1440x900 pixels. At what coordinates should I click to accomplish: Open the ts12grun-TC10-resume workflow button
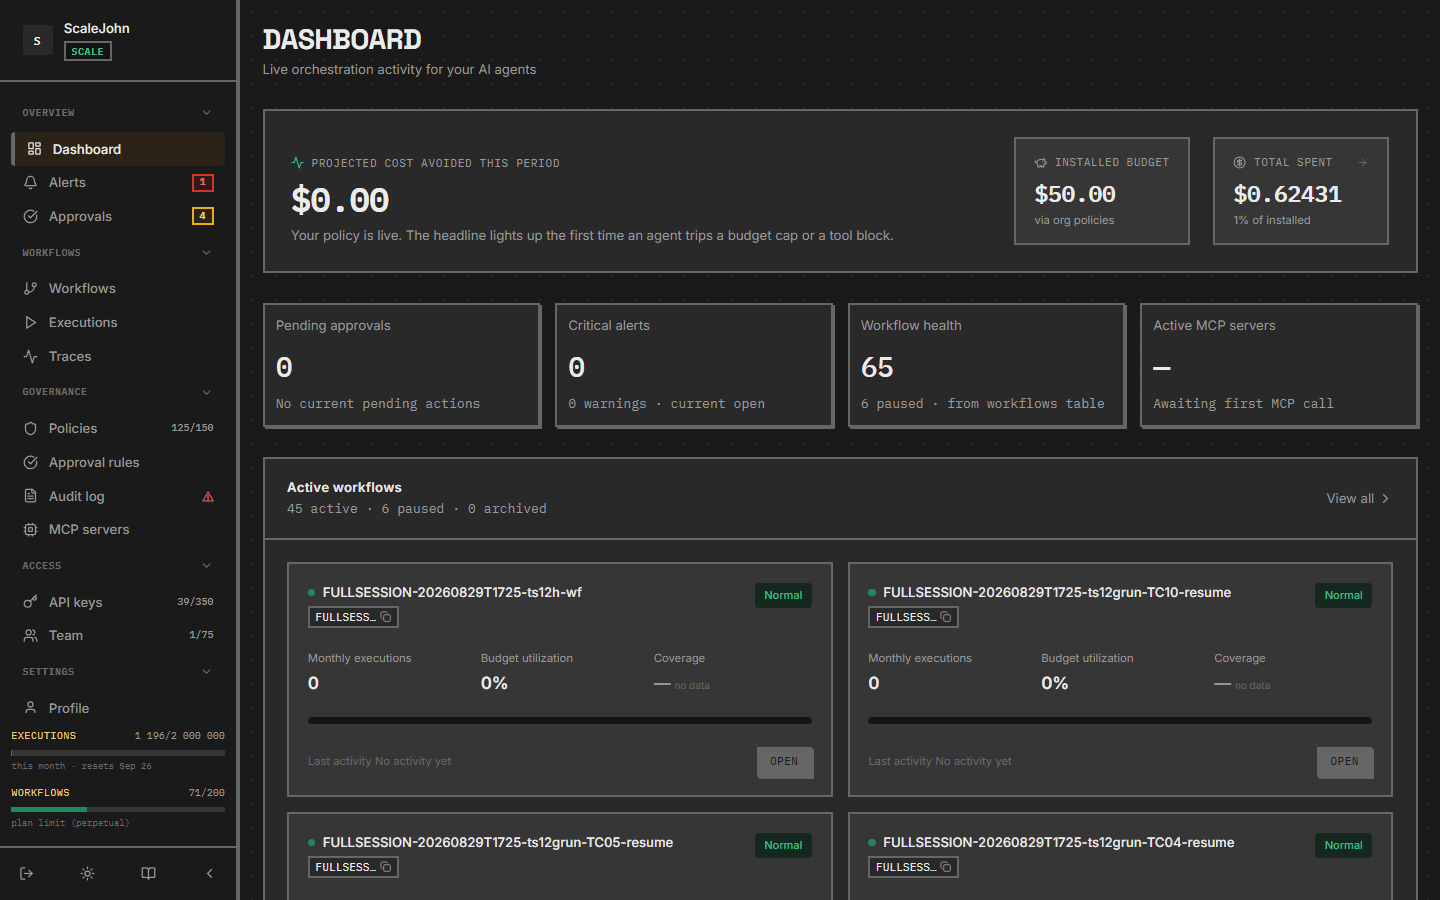click(x=1344, y=762)
